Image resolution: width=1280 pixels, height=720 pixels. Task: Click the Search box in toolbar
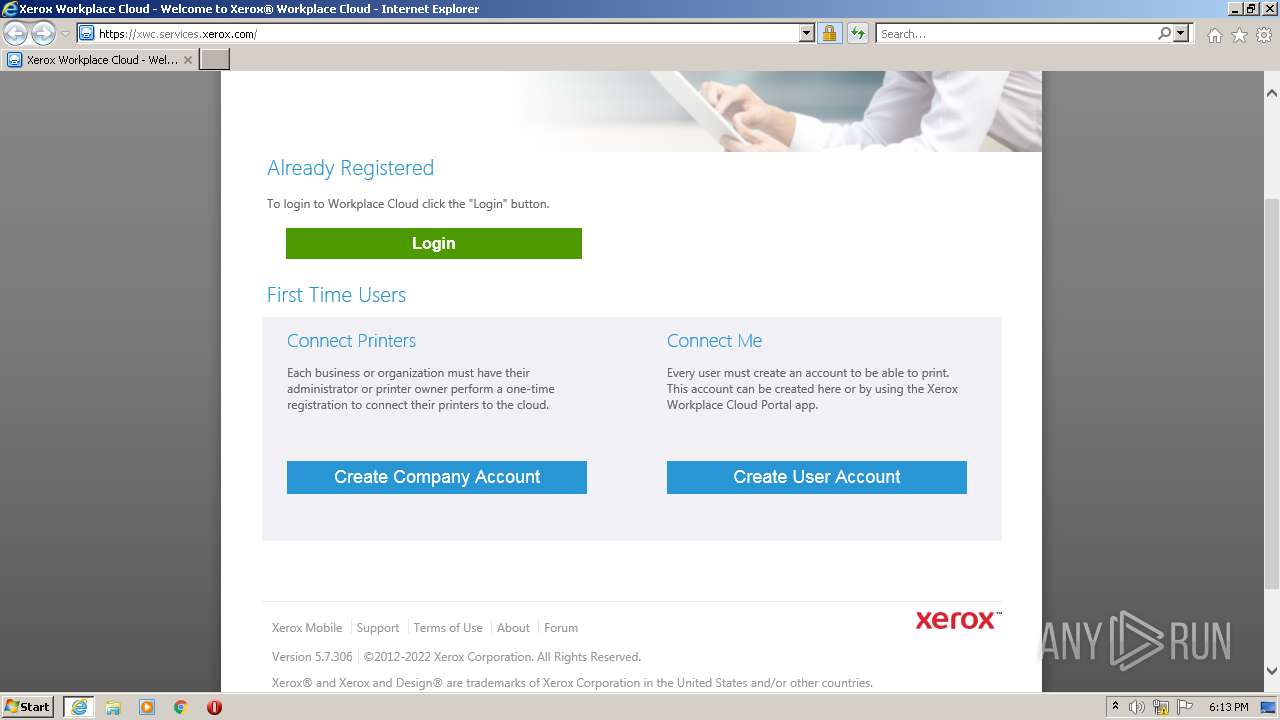tap(1016, 33)
